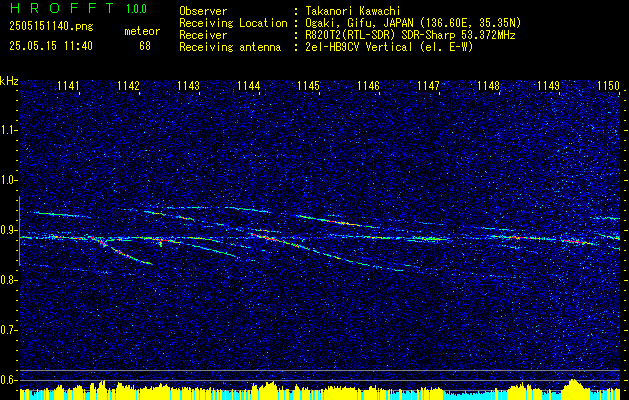
Task: Click the meteor count label
Action: [142, 31]
